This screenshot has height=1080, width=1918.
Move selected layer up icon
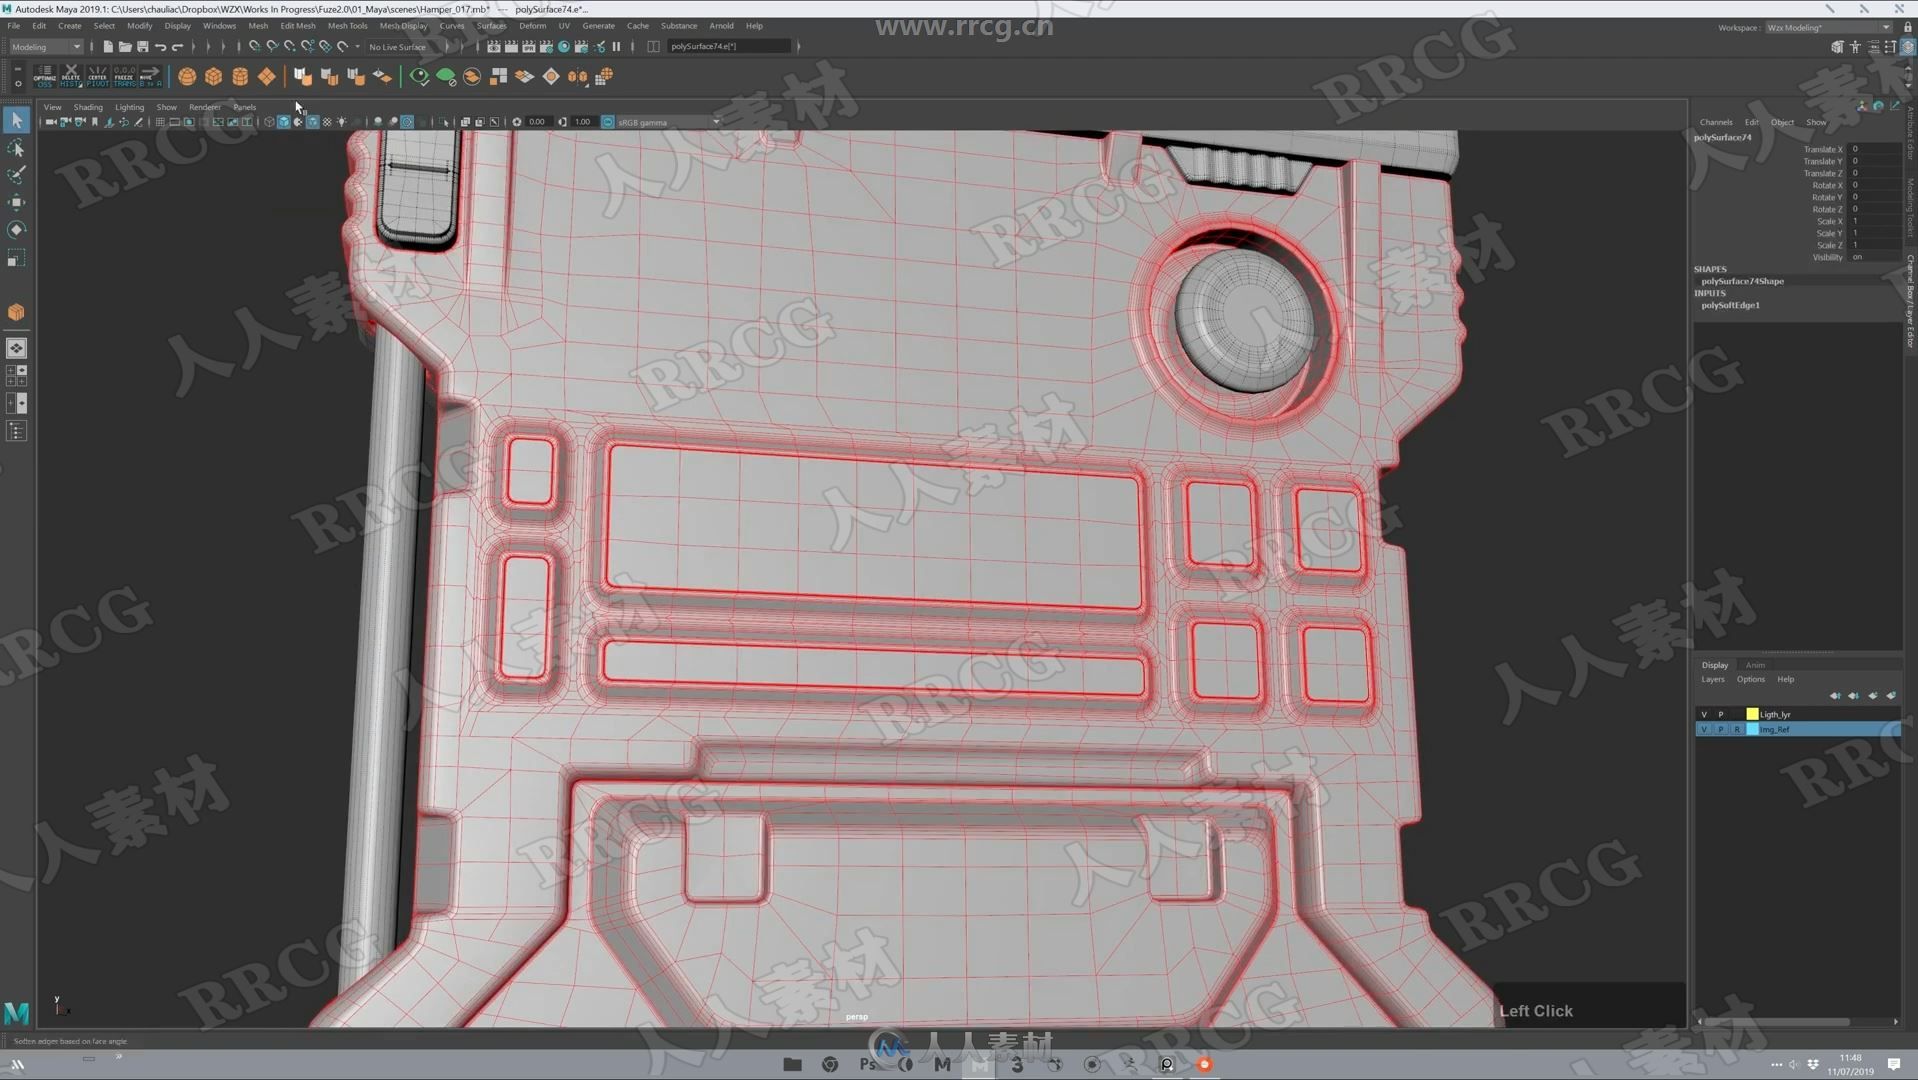pyautogui.click(x=1835, y=695)
